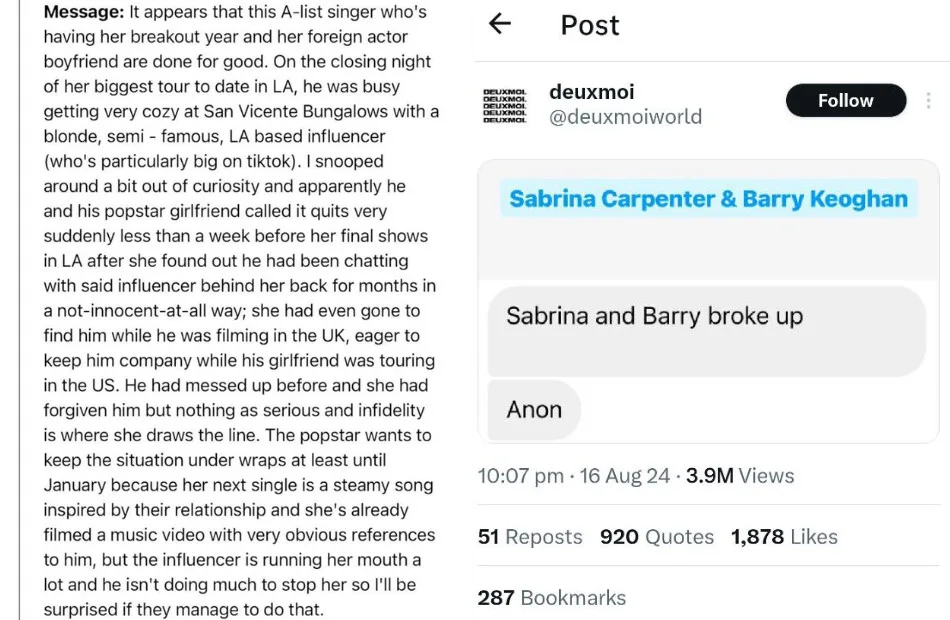Click the 16 Aug 24 date
The image size is (950, 620).
pos(625,476)
